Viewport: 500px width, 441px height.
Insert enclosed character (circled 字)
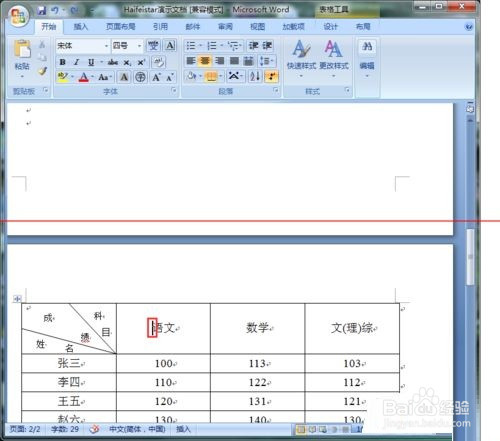coord(140,77)
